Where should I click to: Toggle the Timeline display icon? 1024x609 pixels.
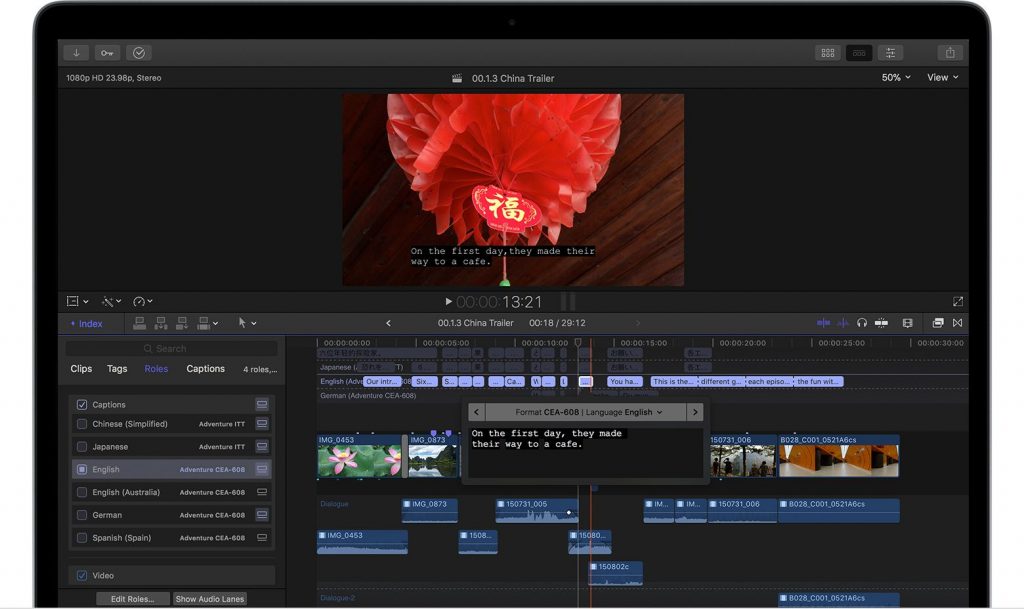tap(859, 53)
